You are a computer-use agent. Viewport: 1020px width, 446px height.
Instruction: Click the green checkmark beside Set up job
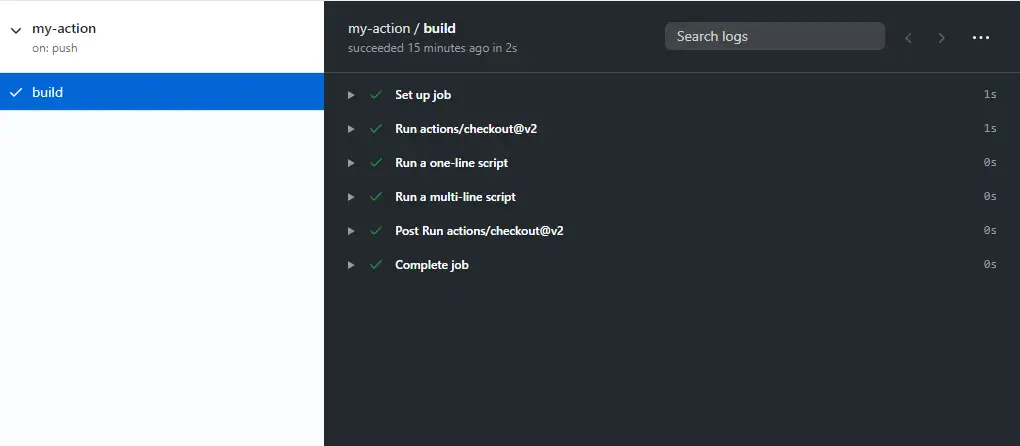(376, 95)
